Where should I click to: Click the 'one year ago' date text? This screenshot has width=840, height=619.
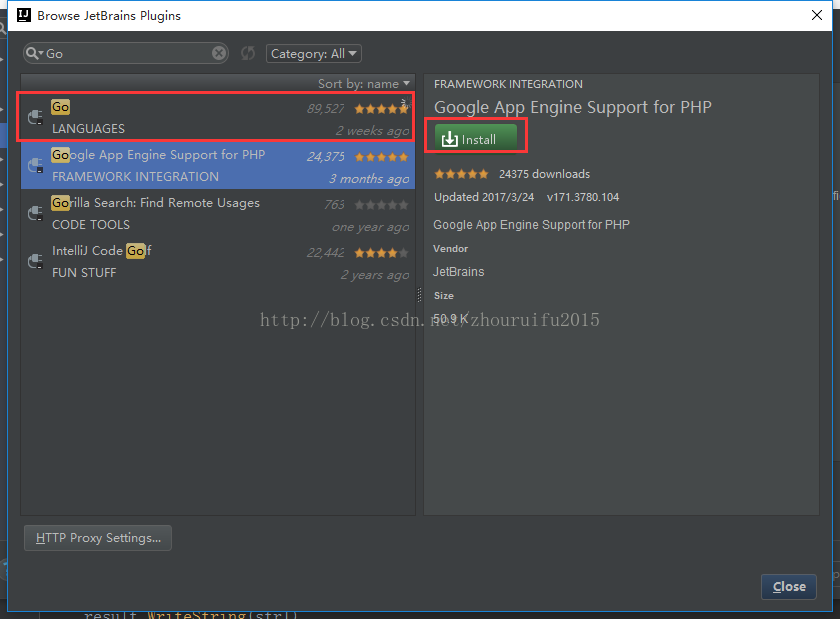pos(371,227)
